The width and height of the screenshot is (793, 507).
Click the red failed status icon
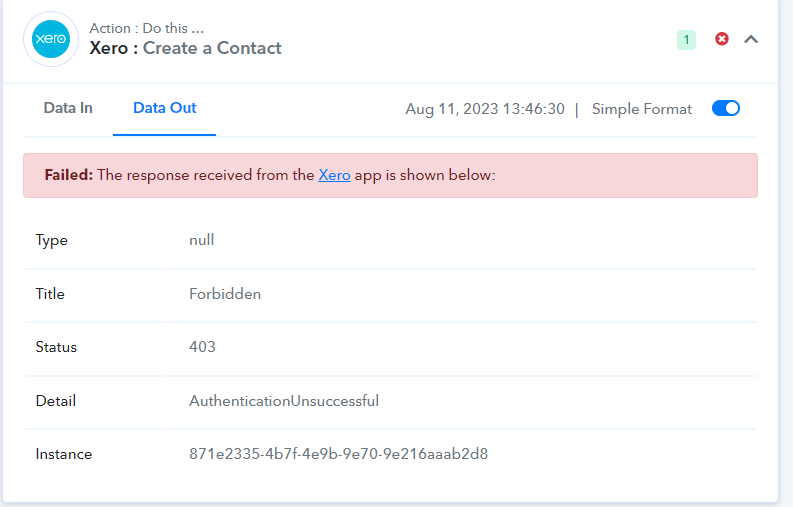(722, 39)
